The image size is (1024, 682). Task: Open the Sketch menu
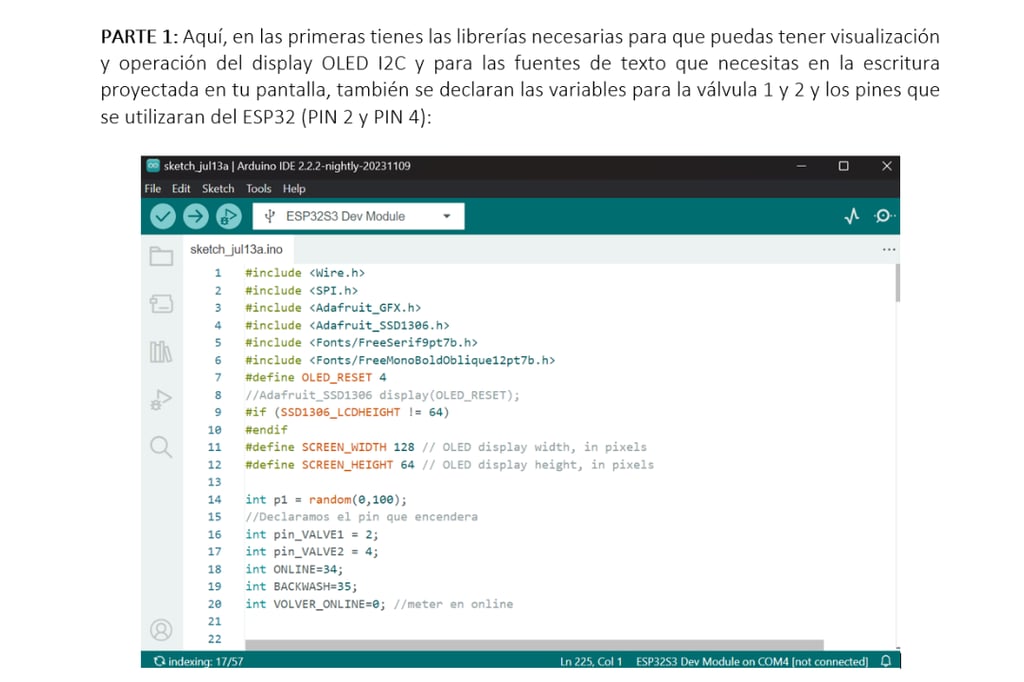pos(217,189)
